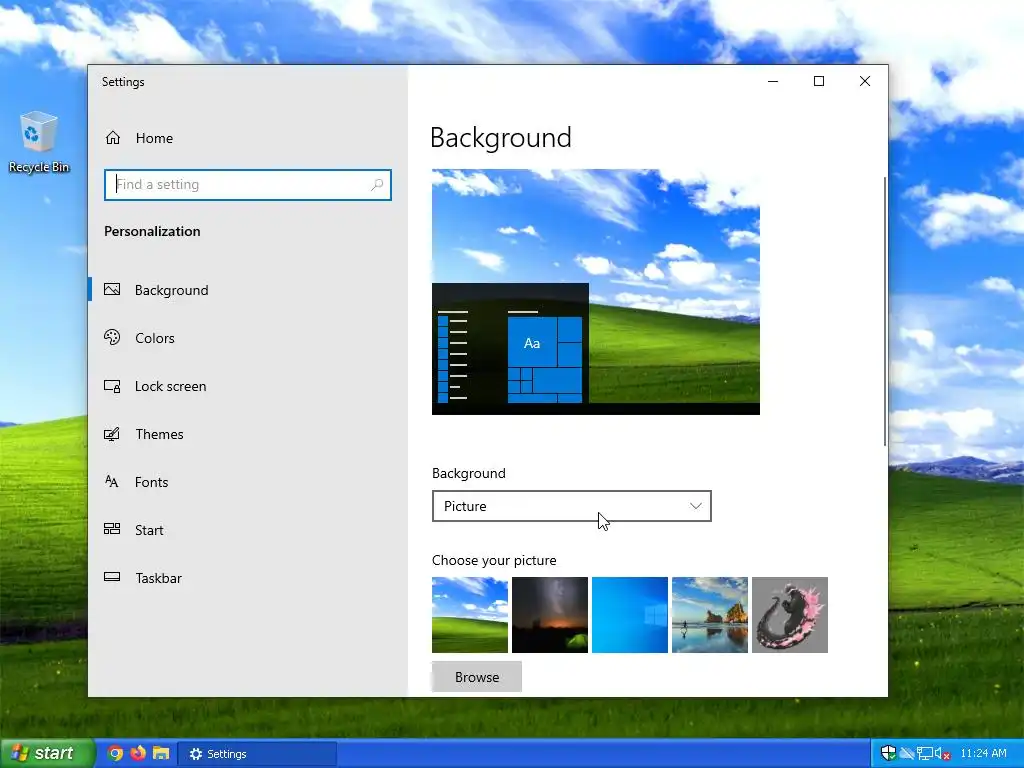
Task: Click the search magnifier in Find a setting
Action: pyautogui.click(x=377, y=185)
